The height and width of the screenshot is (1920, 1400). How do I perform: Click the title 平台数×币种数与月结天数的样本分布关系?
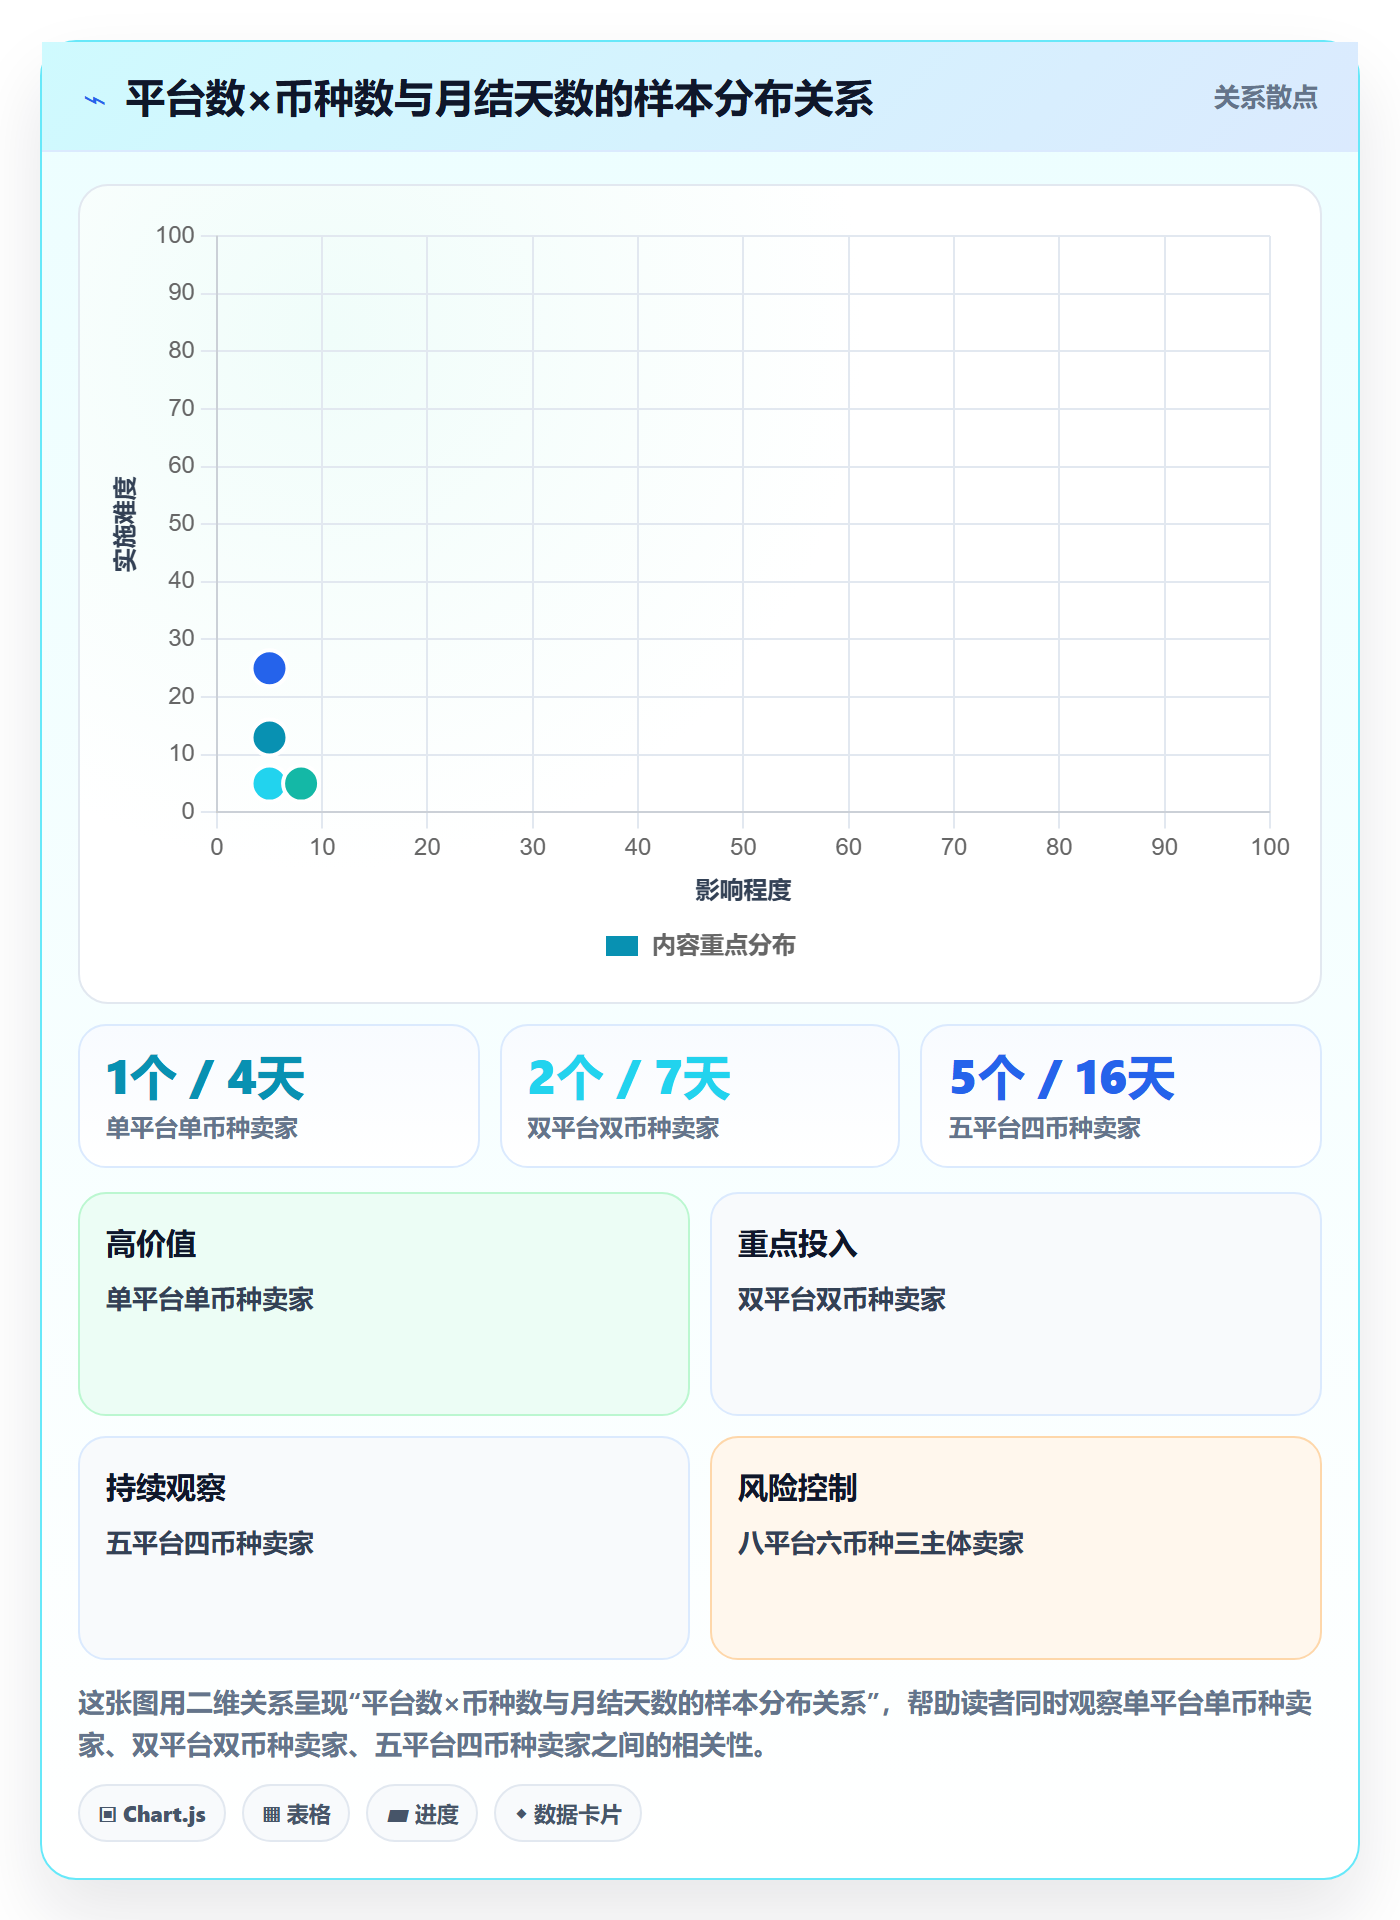(x=499, y=99)
